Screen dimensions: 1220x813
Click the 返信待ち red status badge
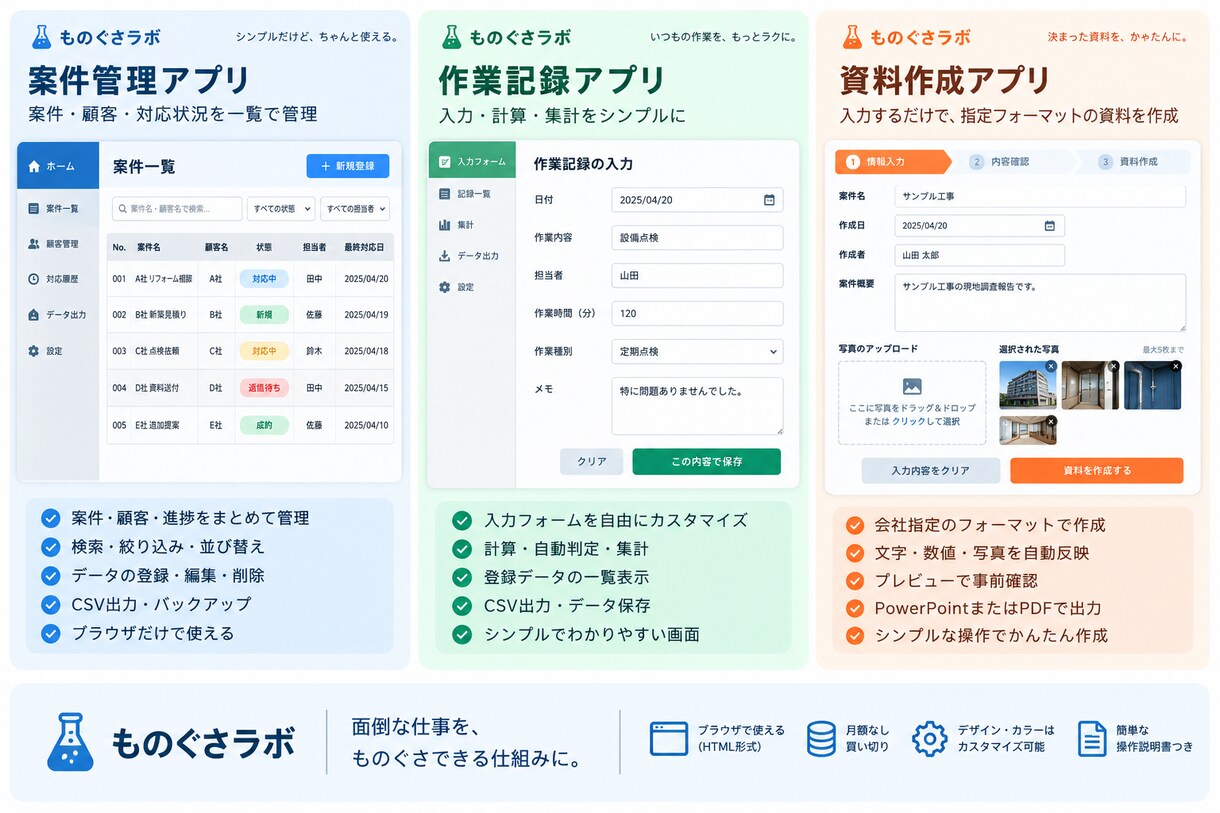pos(264,388)
